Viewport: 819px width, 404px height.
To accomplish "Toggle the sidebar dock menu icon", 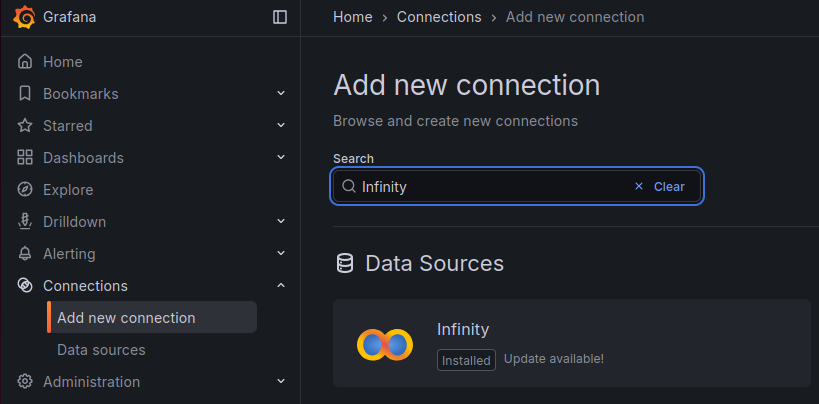I will click(280, 17).
